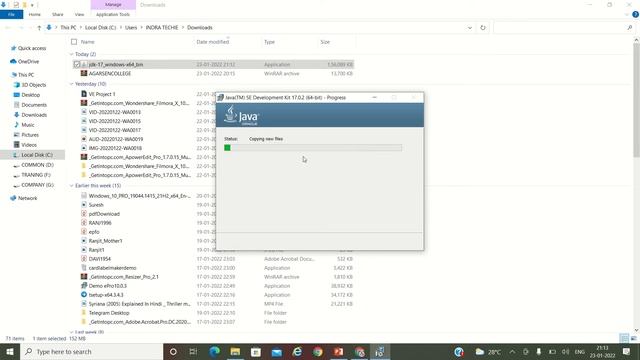Open the notification center icon
640x360 pixels.
click(x=627, y=351)
